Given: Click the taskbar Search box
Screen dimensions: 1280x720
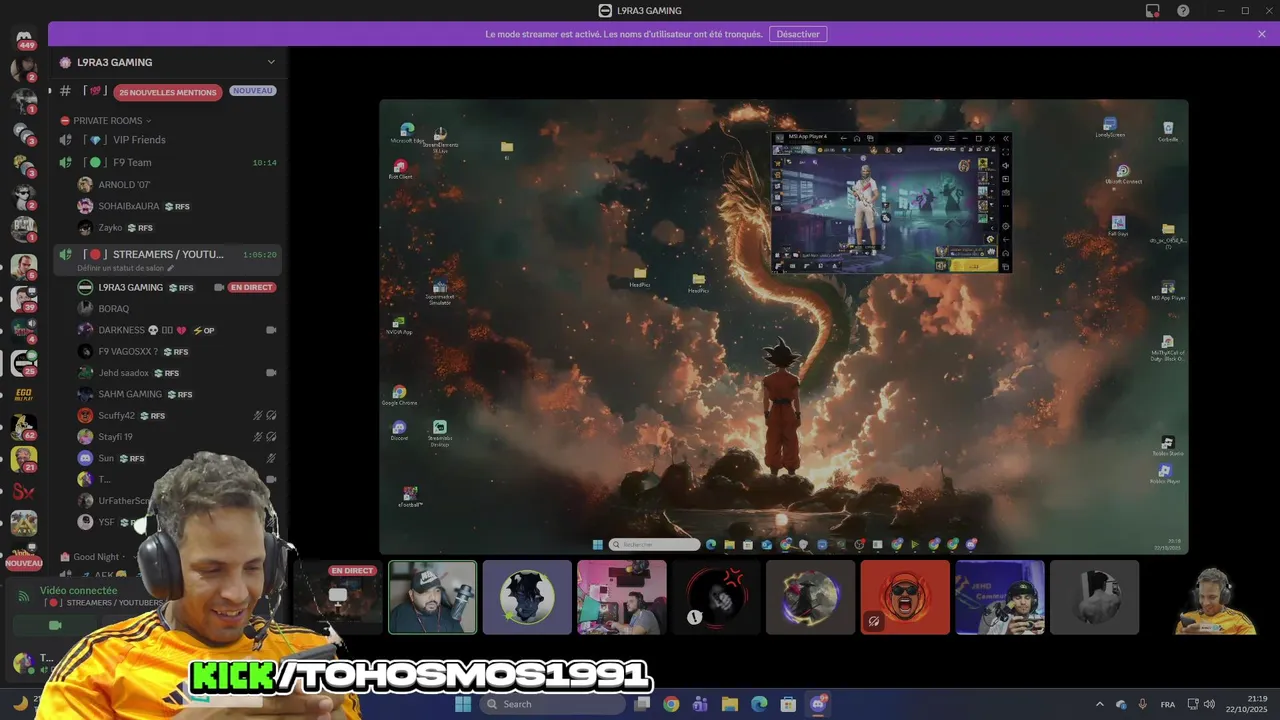Looking at the screenshot, I should 552,704.
